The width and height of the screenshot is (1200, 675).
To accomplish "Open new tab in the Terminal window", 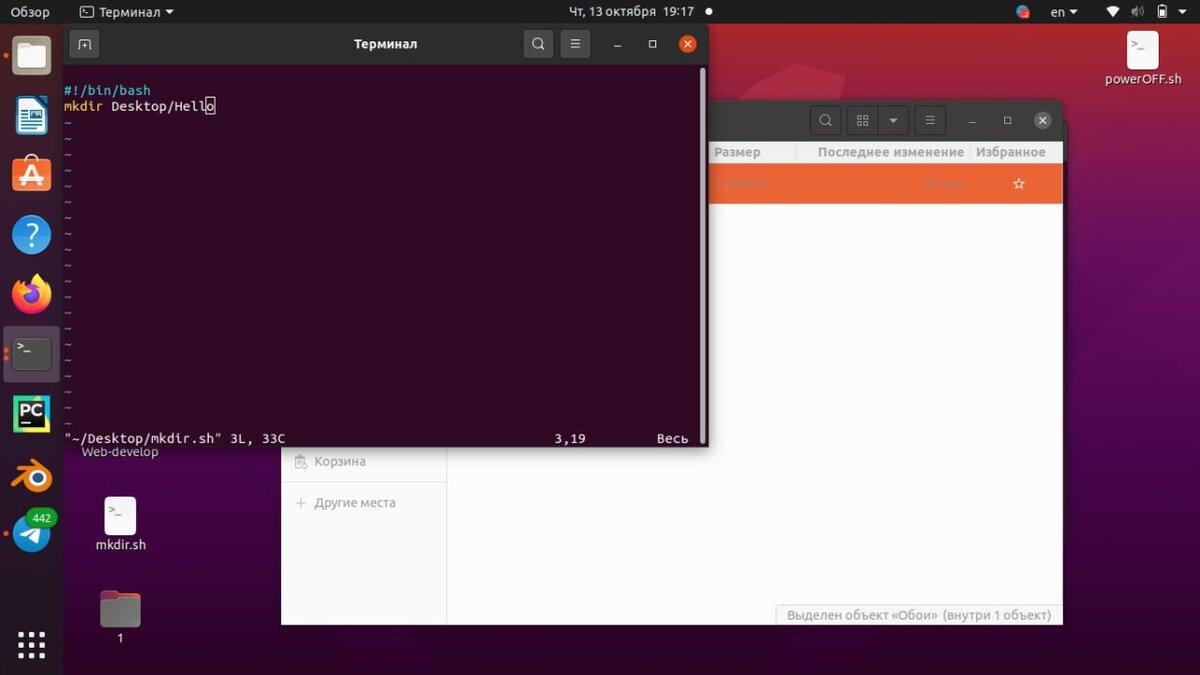I will click(x=84, y=44).
